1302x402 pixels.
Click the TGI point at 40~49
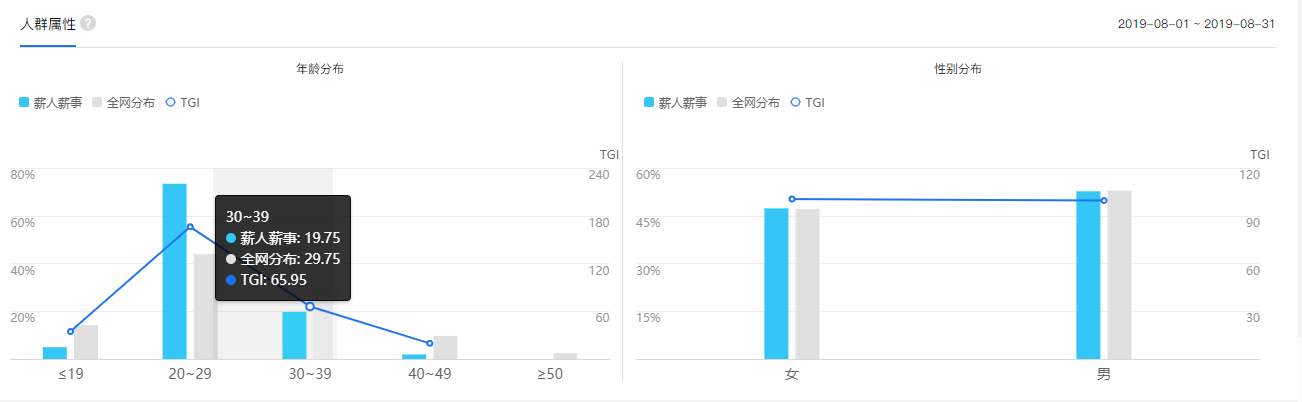(x=430, y=343)
